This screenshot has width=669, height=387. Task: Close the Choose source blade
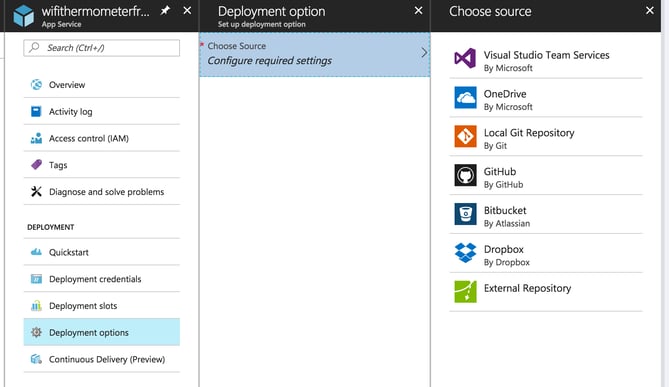[x=649, y=11]
